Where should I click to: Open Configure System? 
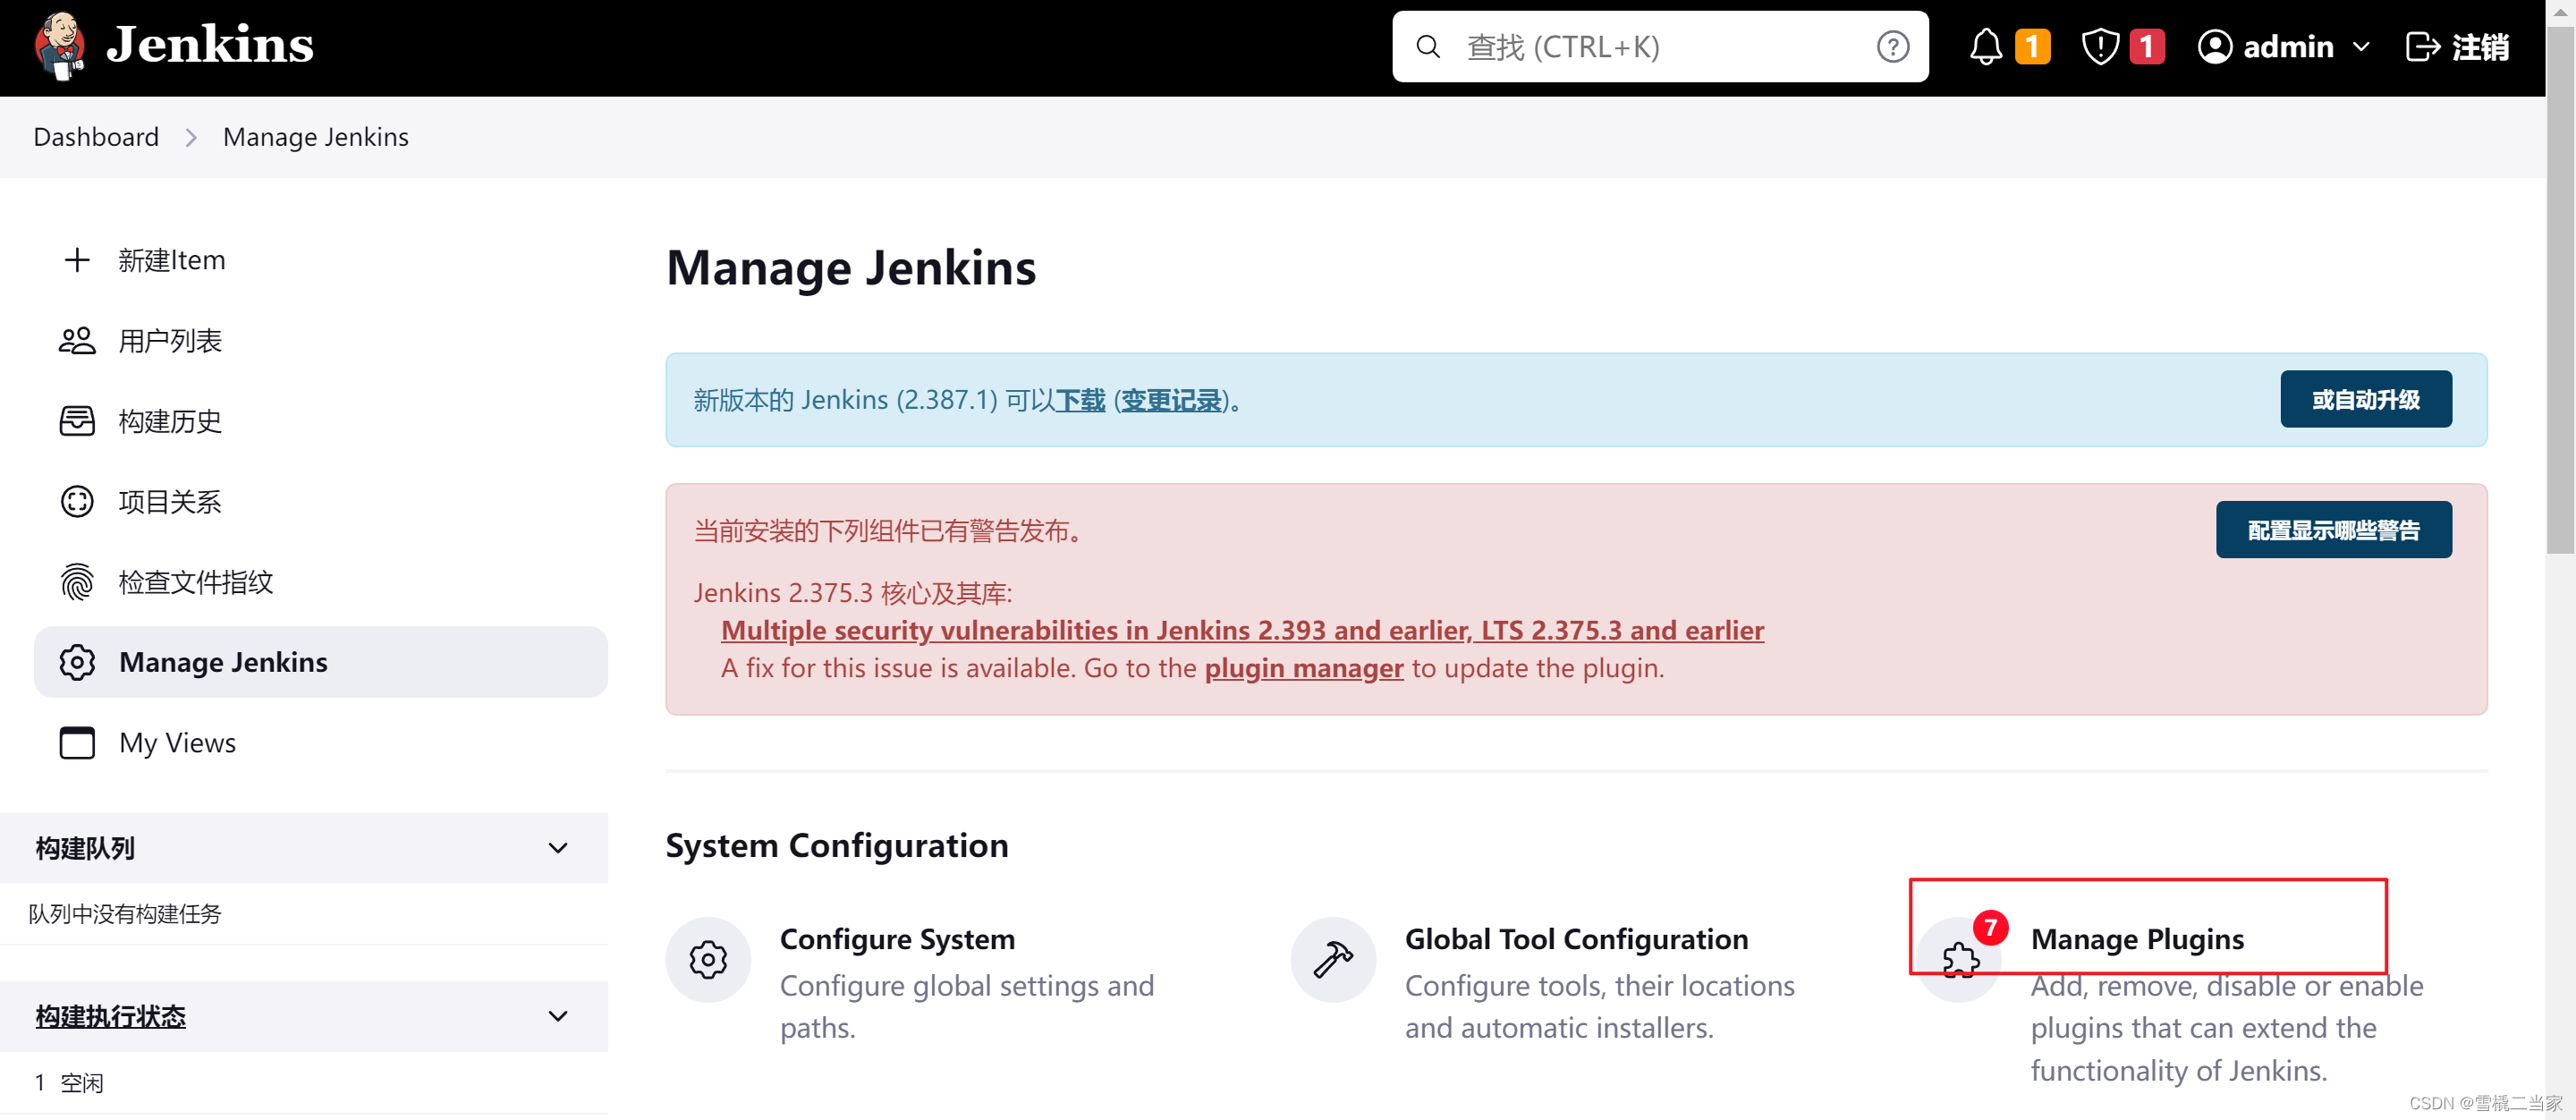[x=897, y=939]
